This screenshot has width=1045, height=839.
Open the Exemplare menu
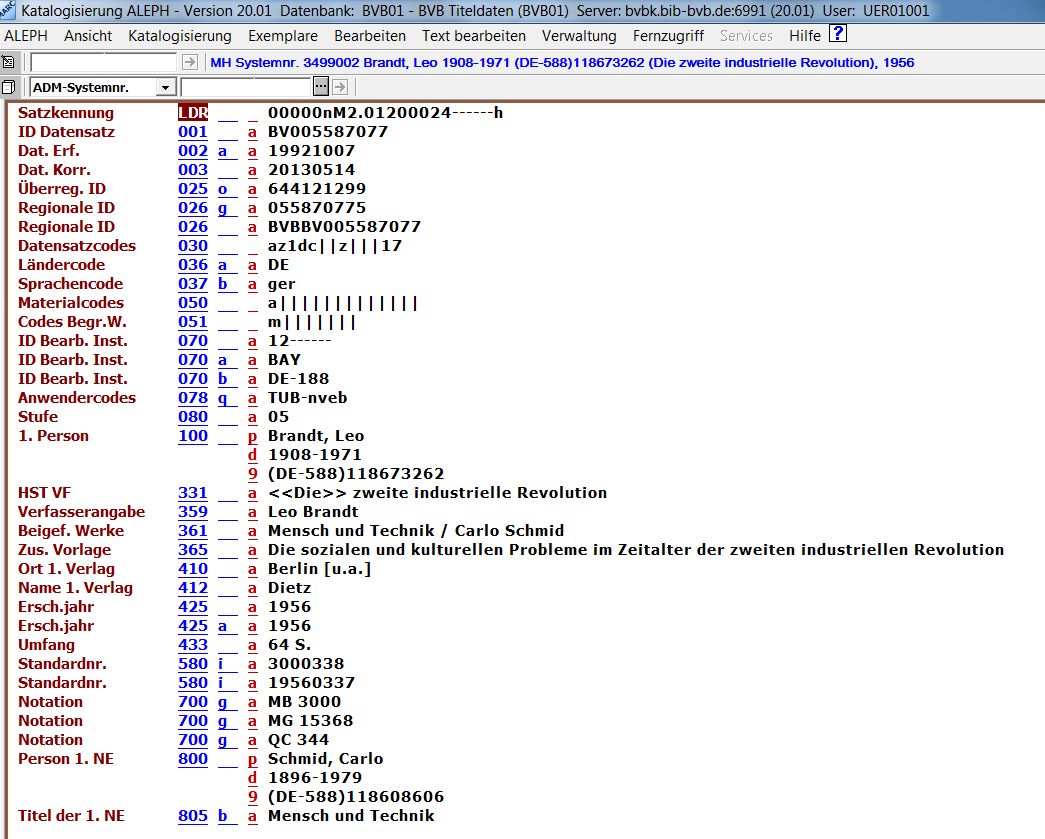coord(283,35)
